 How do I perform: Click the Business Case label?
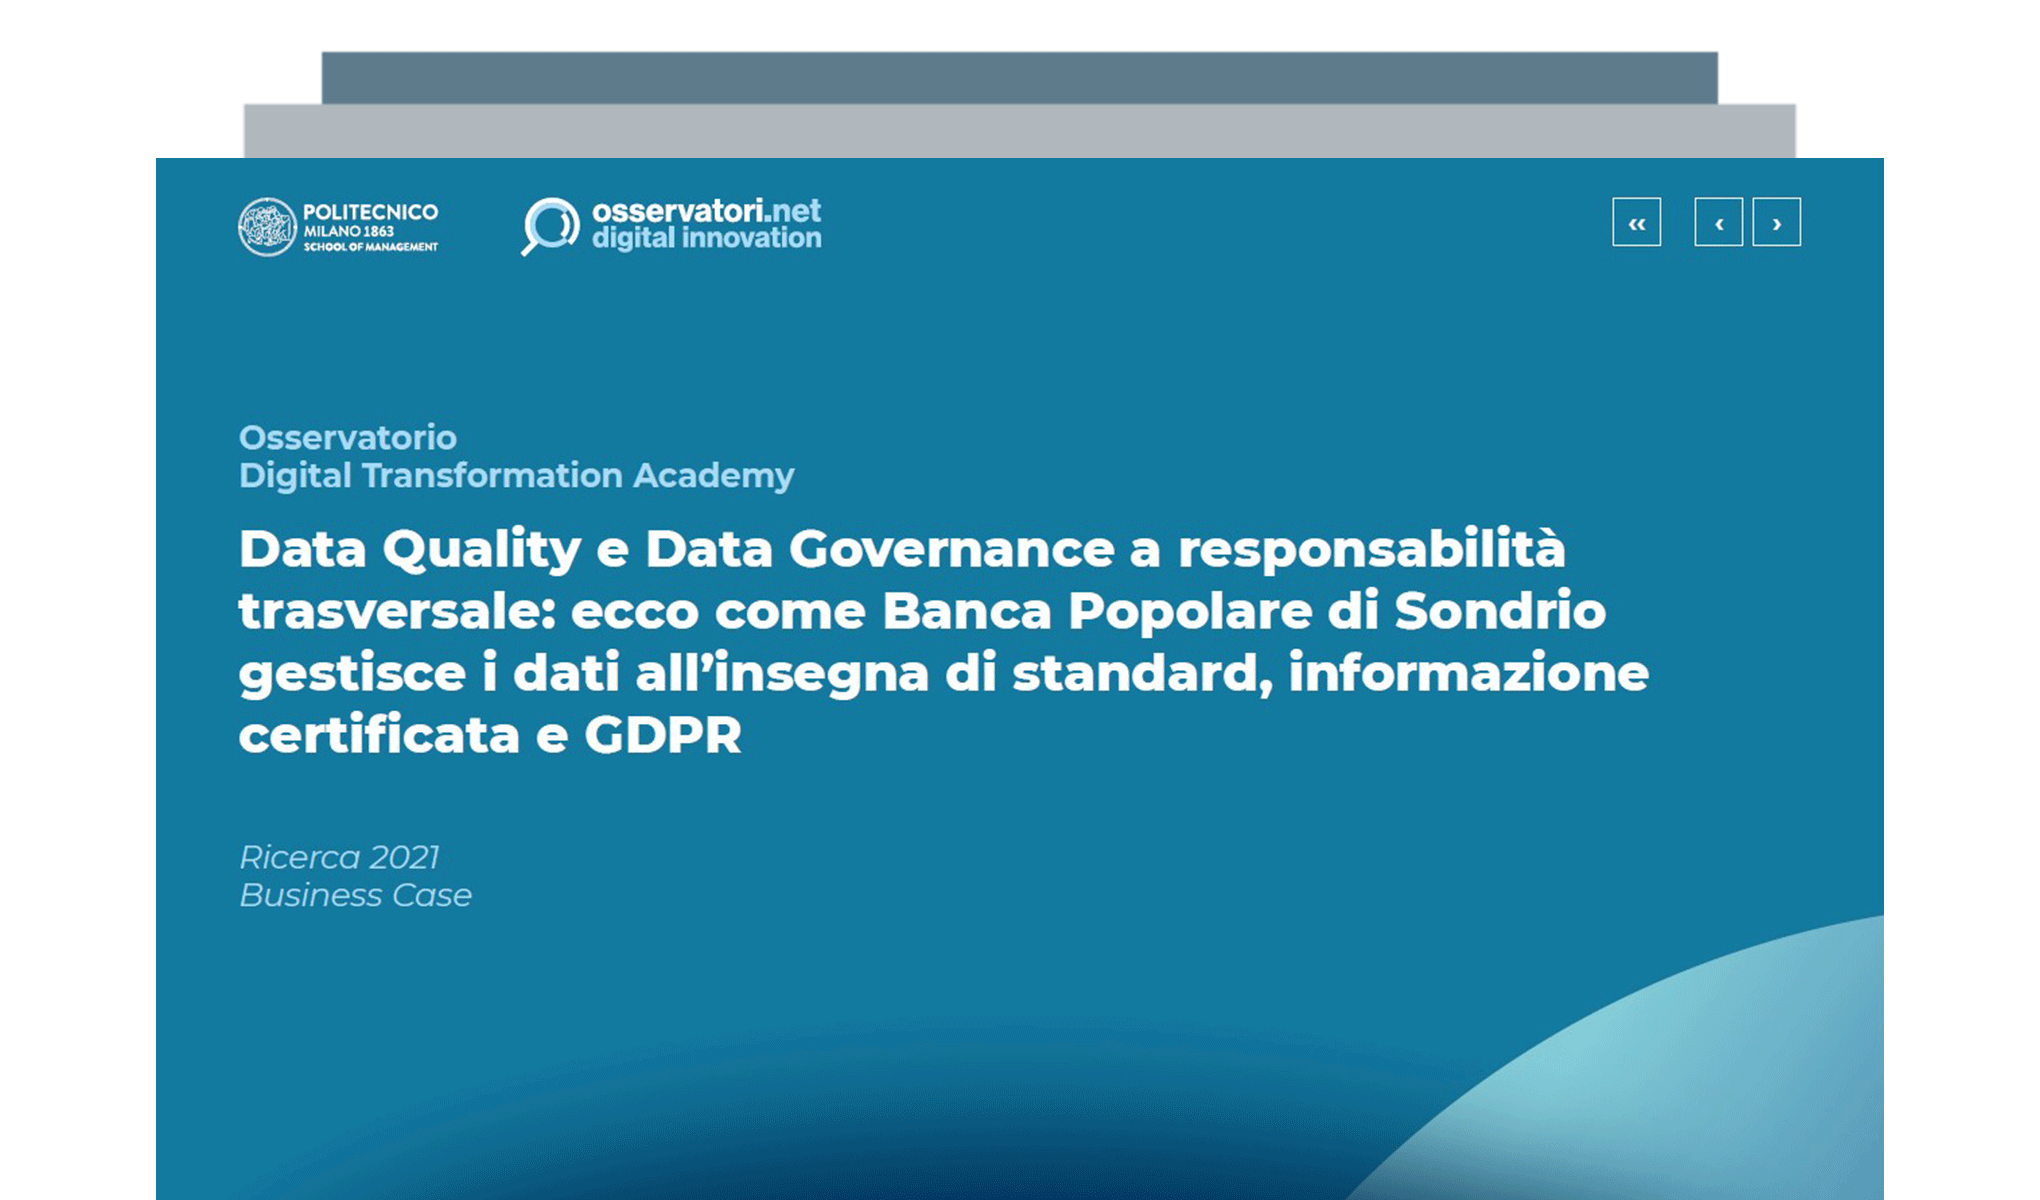click(x=355, y=896)
